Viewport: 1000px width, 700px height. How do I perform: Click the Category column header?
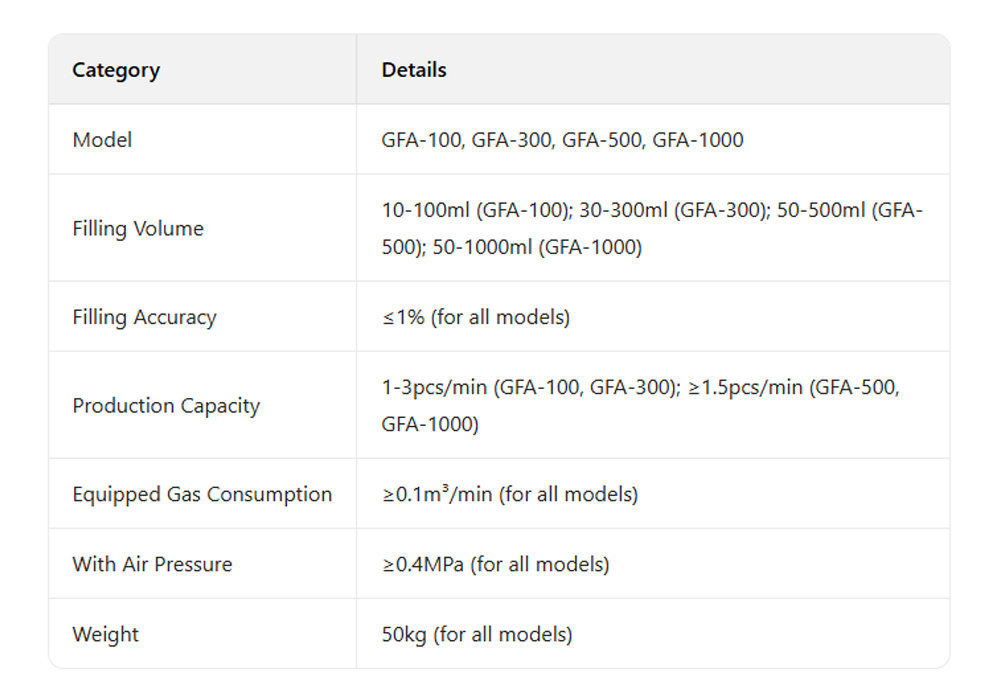coord(116,70)
